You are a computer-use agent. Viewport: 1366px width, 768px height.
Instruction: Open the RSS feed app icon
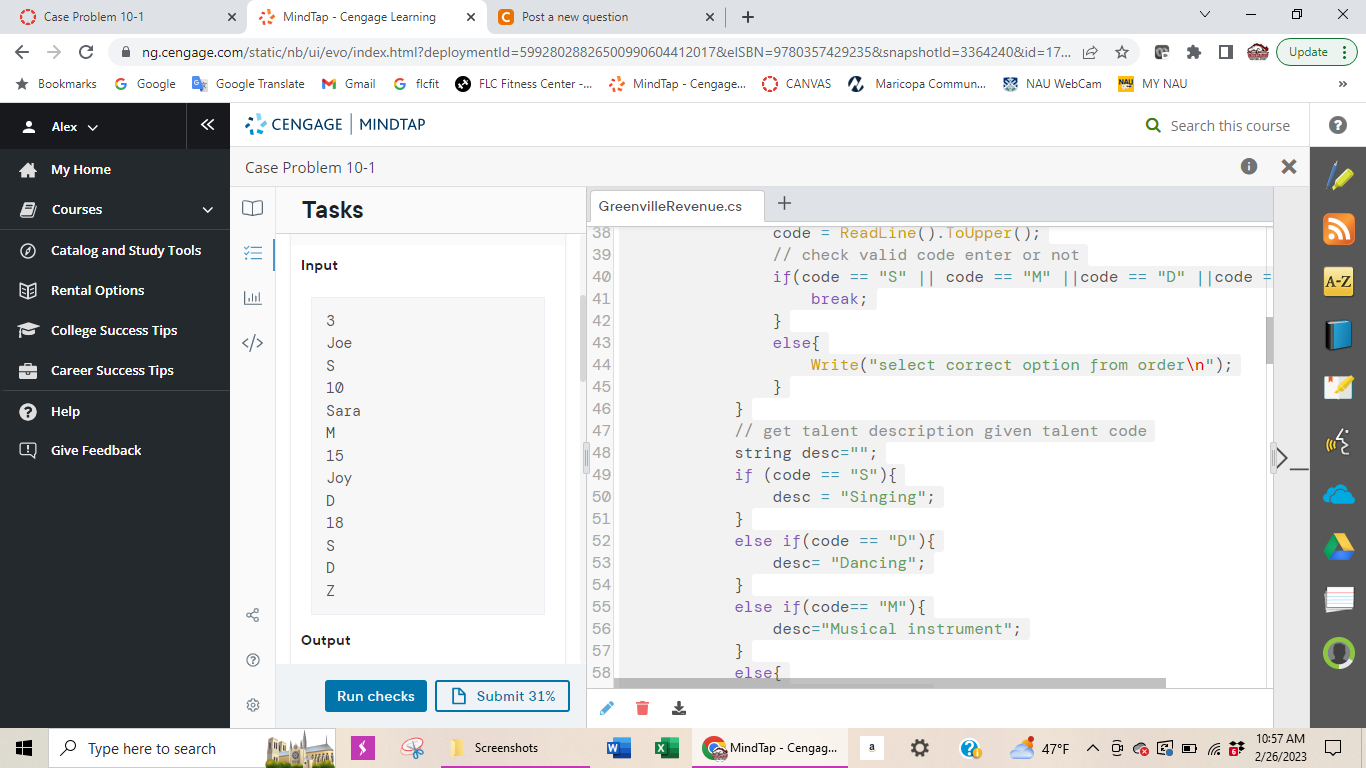pyautogui.click(x=1339, y=229)
